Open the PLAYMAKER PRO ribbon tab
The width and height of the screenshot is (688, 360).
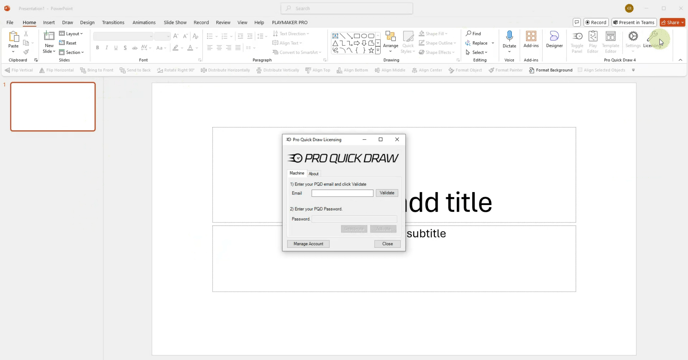pyautogui.click(x=290, y=22)
